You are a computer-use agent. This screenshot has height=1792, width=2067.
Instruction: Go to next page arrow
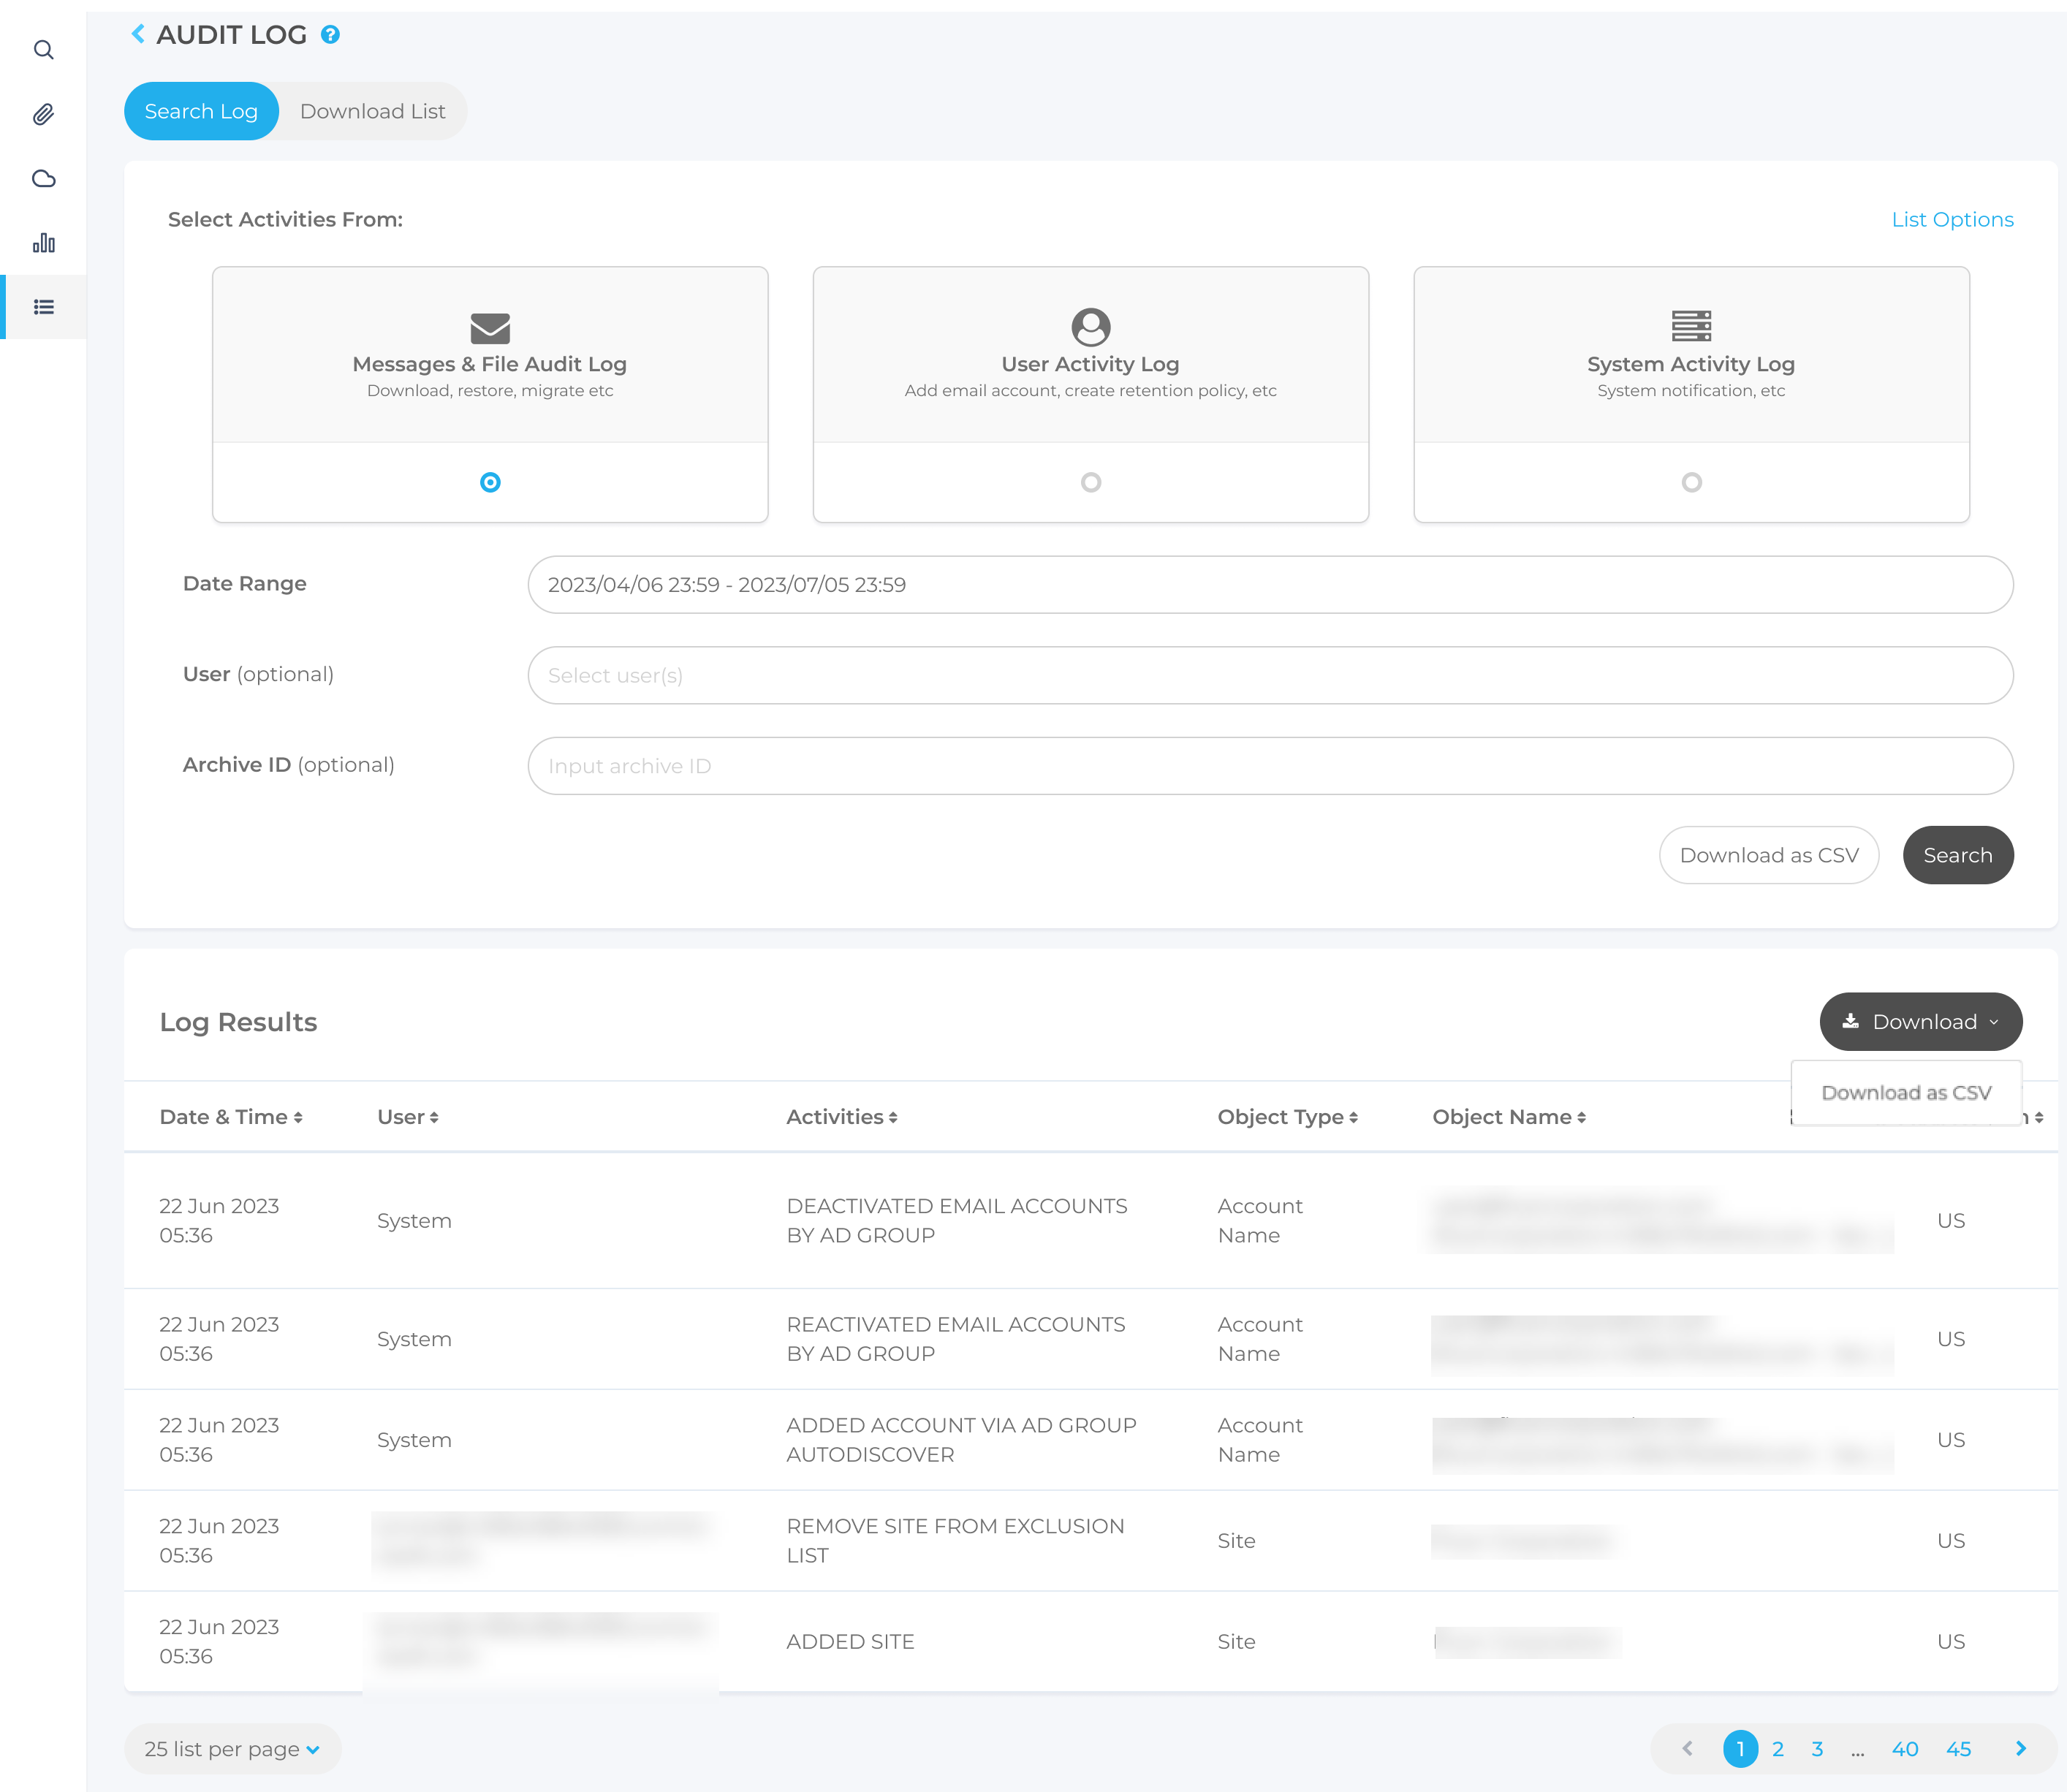(2021, 1749)
